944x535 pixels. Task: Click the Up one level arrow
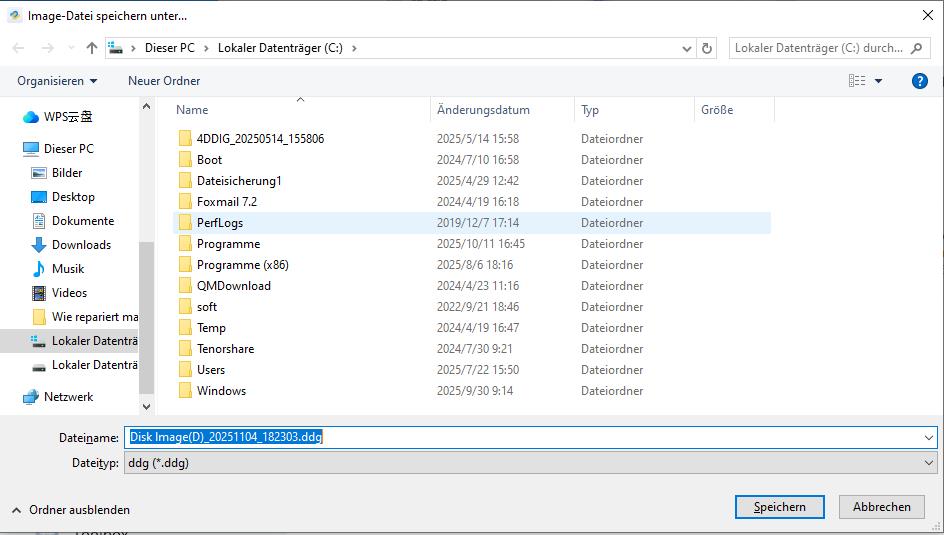click(x=92, y=48)
